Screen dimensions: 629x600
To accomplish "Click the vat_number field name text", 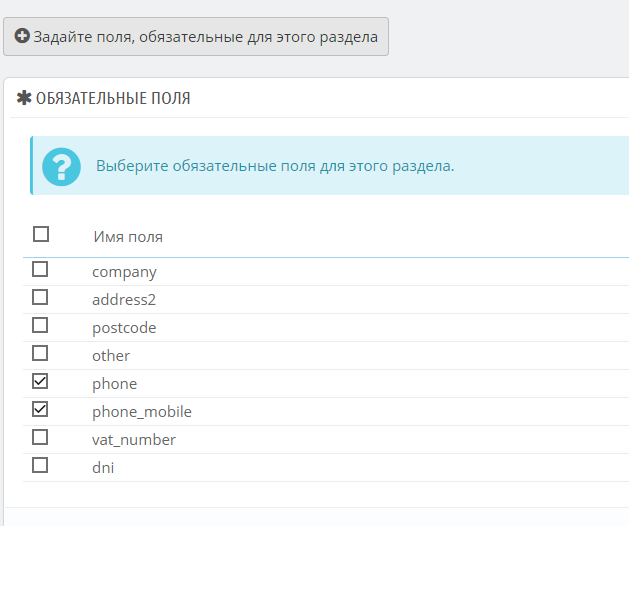I will 134,440.
